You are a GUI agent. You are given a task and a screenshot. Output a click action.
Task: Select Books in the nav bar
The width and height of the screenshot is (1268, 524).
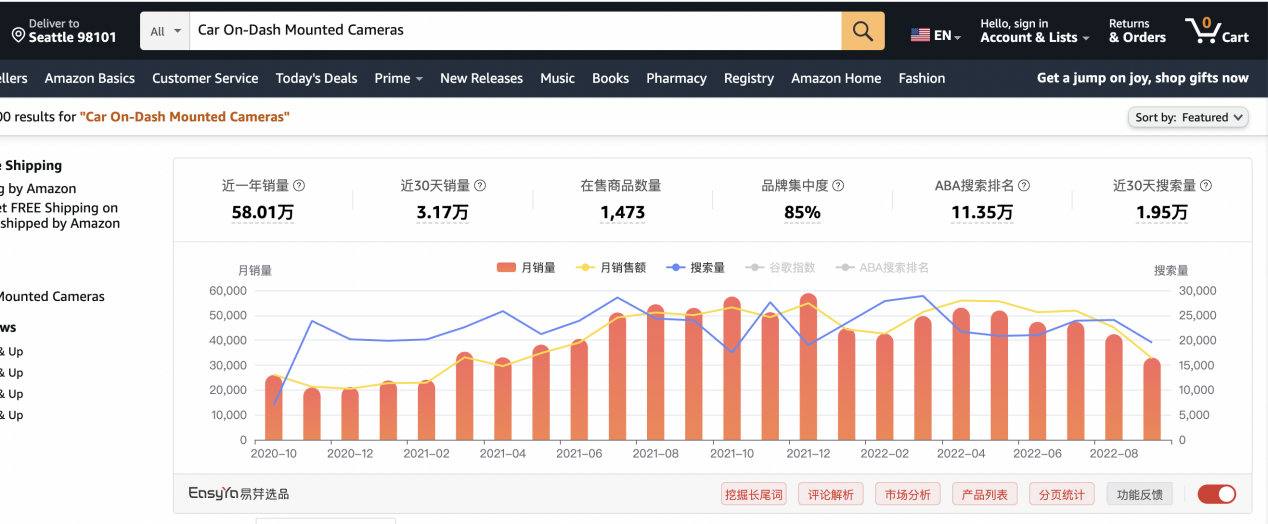coord(610,78)
